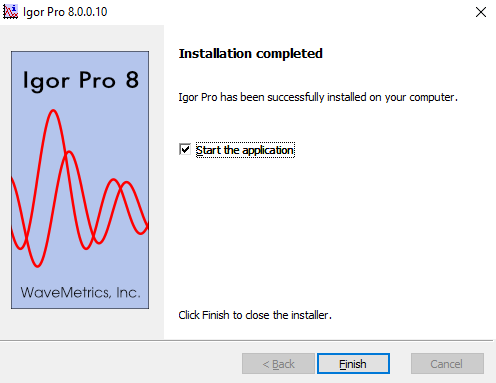
Task: Click the red waveform graphic
Action: [80, 188]
